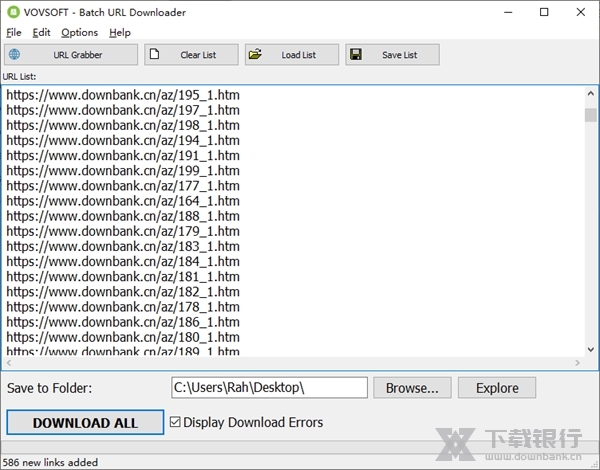600x470 pixels.
Task: Click the horizontal scrollbar right arrow
Action: point(577,362)
